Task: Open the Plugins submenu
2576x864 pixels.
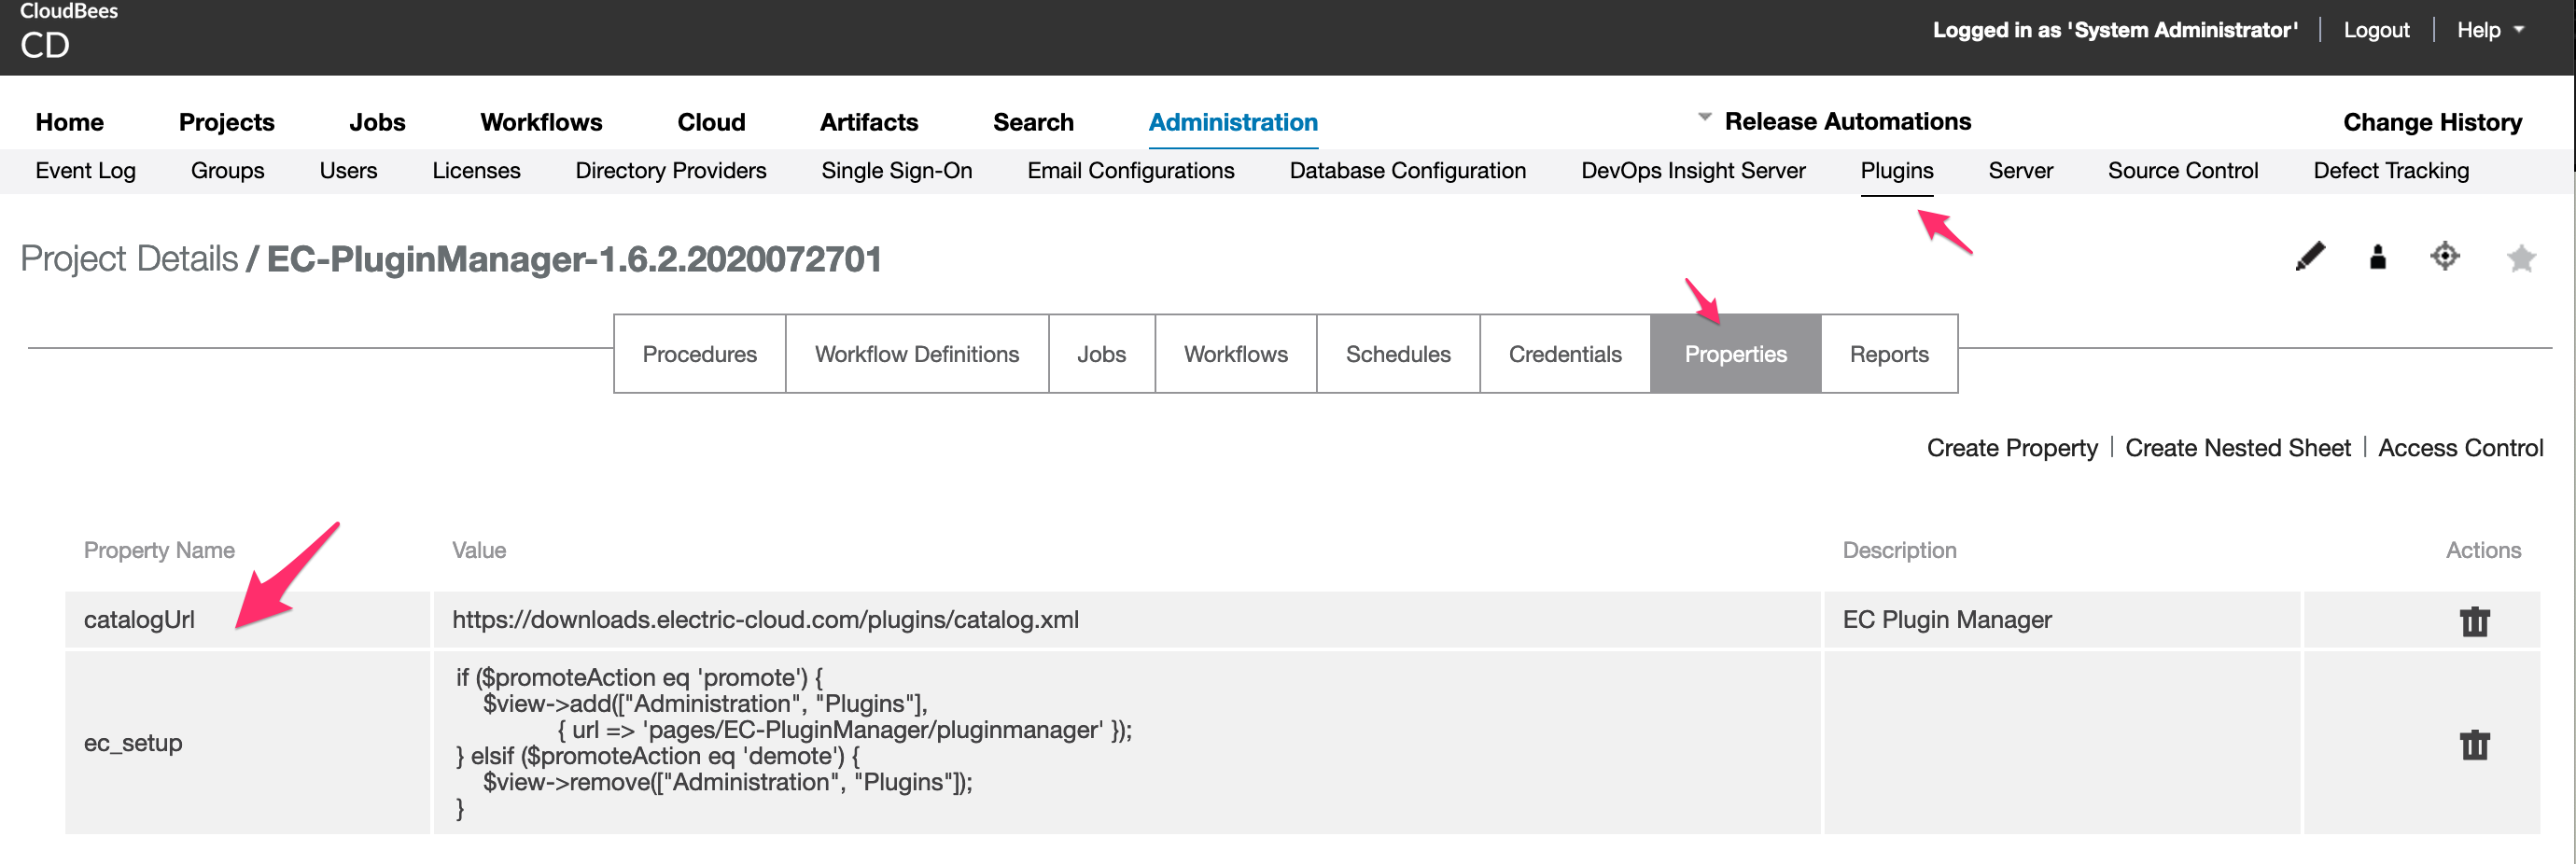Action: [x=1896, y=171]
